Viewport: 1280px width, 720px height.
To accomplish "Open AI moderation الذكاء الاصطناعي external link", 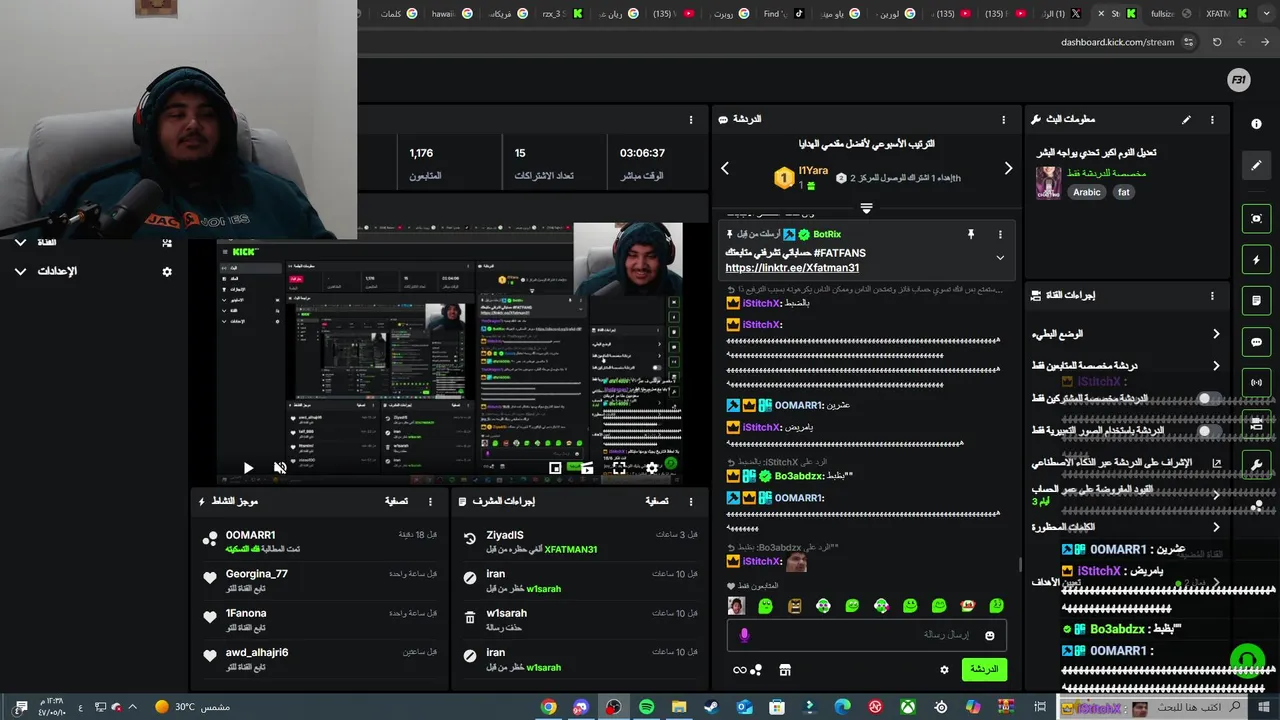I will click(1217, 463).
